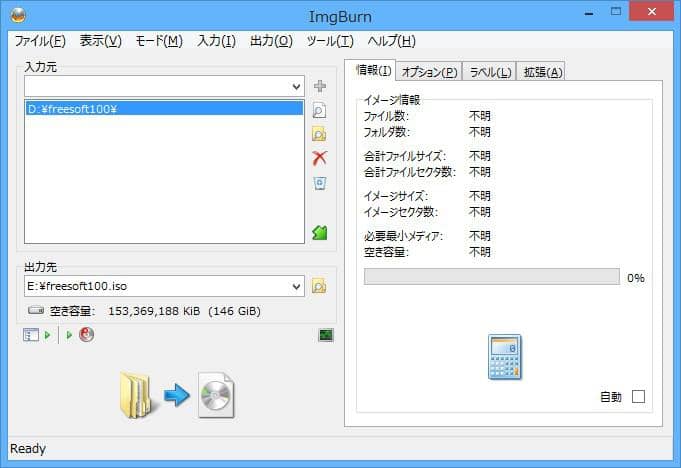
Task: Click the second green play arrow icon
Action: click(x=69, y=335)
